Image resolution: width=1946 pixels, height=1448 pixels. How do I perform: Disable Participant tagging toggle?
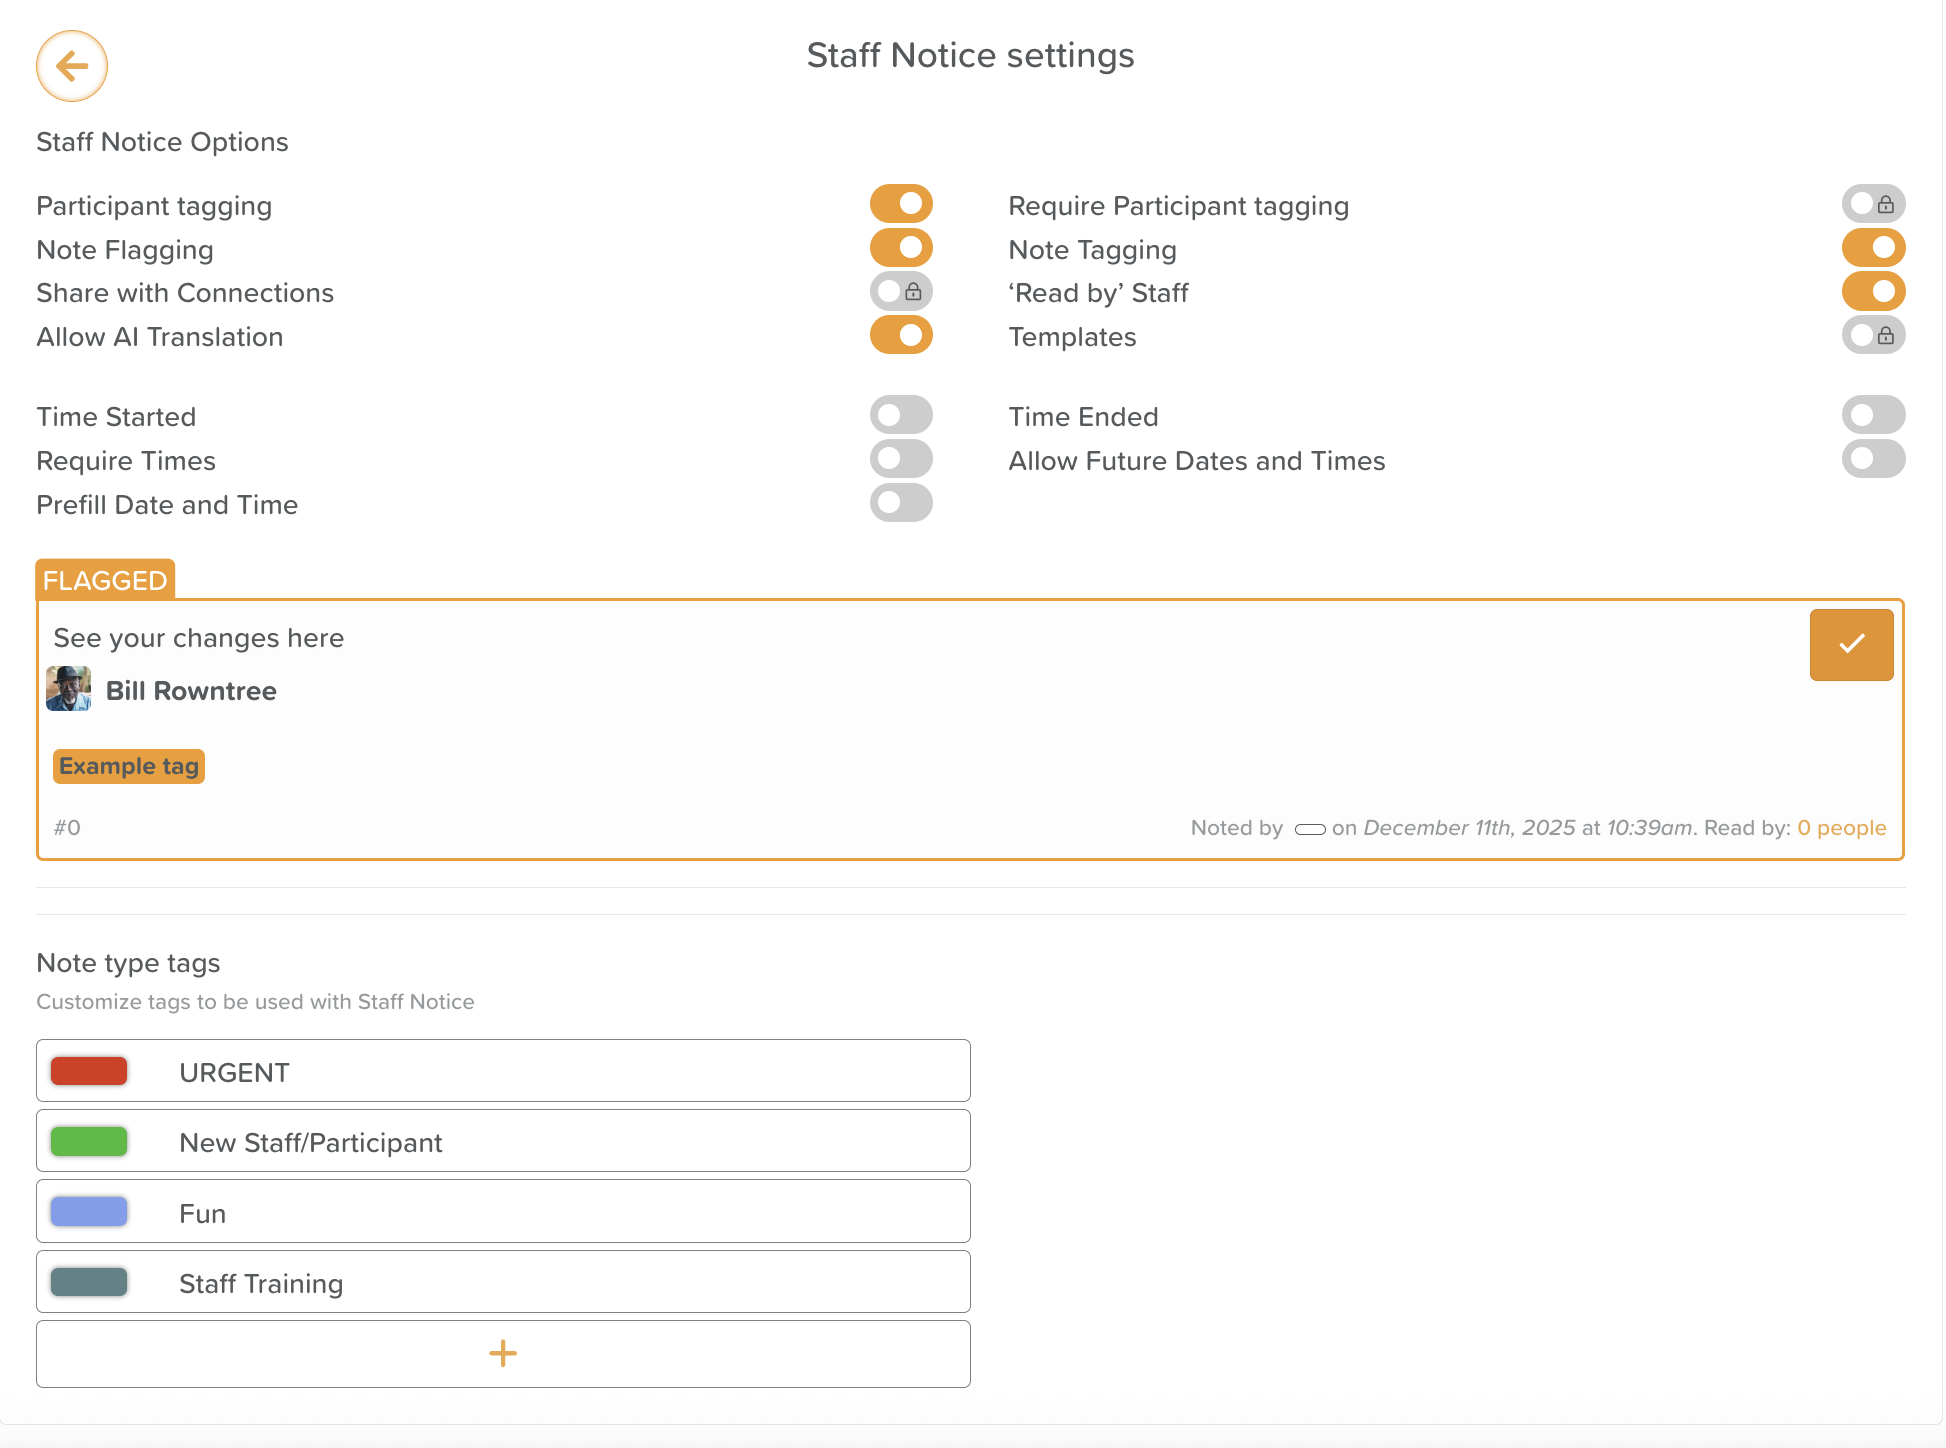point(901,204)
